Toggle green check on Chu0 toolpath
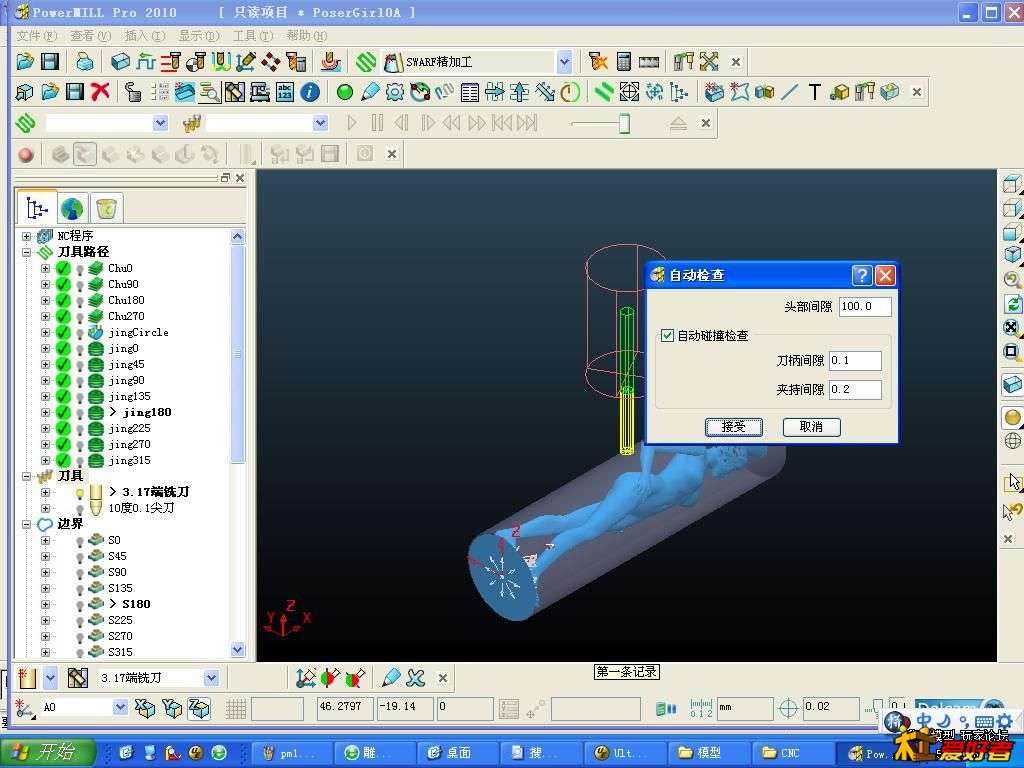 pos(63,268)
